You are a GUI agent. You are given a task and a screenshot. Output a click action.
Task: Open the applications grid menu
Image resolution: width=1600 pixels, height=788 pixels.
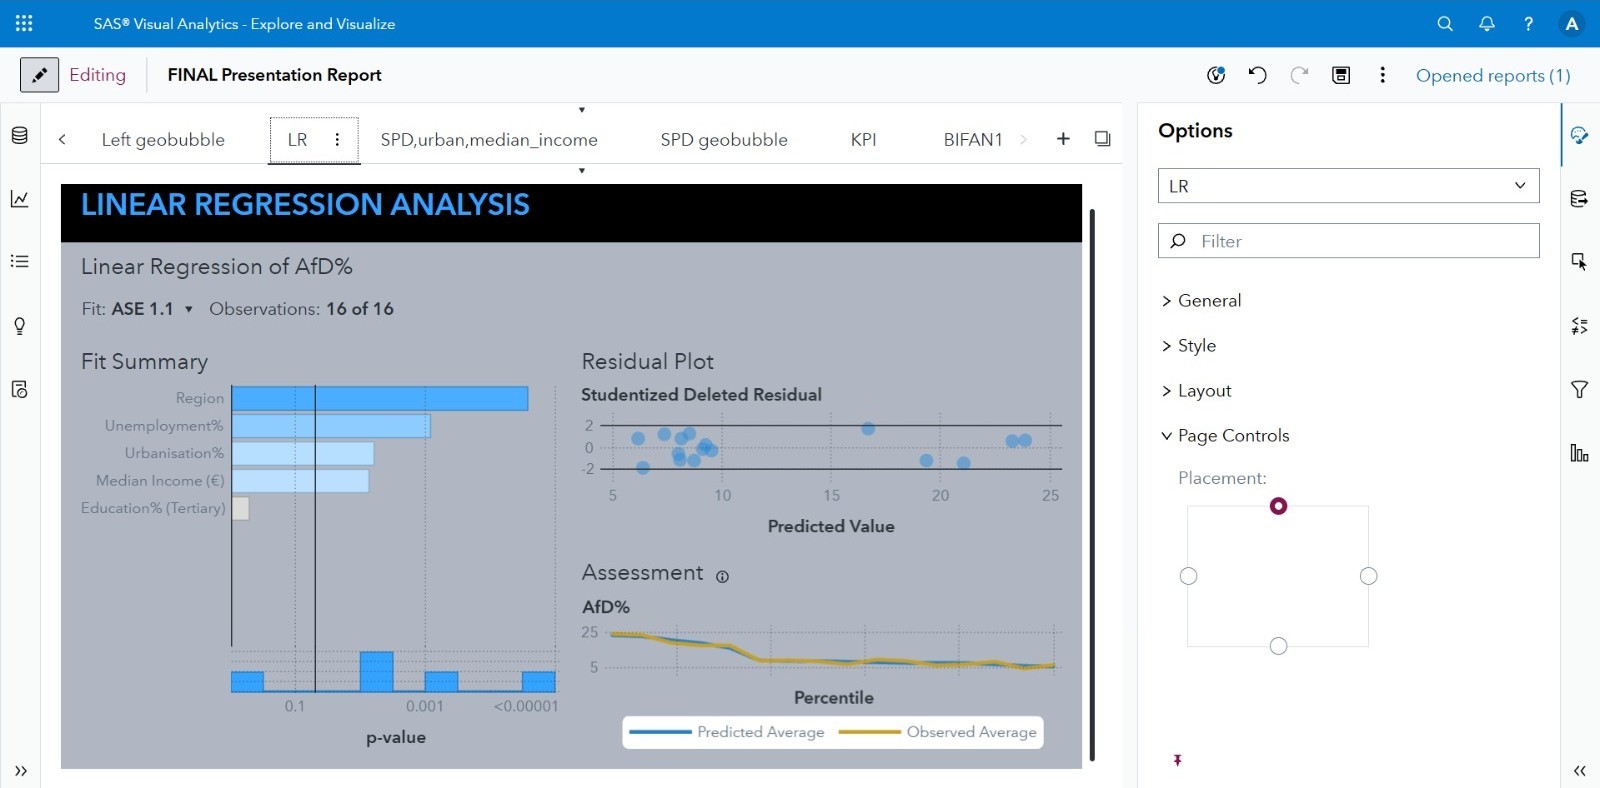point(24,23)
